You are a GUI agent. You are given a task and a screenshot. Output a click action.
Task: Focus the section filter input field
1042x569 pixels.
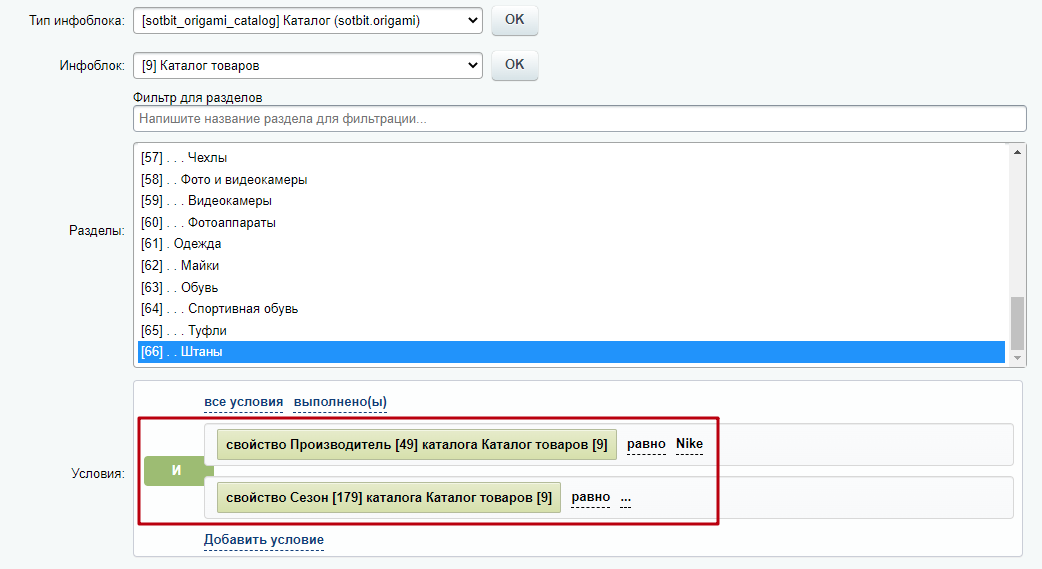(x=579, y=119)
